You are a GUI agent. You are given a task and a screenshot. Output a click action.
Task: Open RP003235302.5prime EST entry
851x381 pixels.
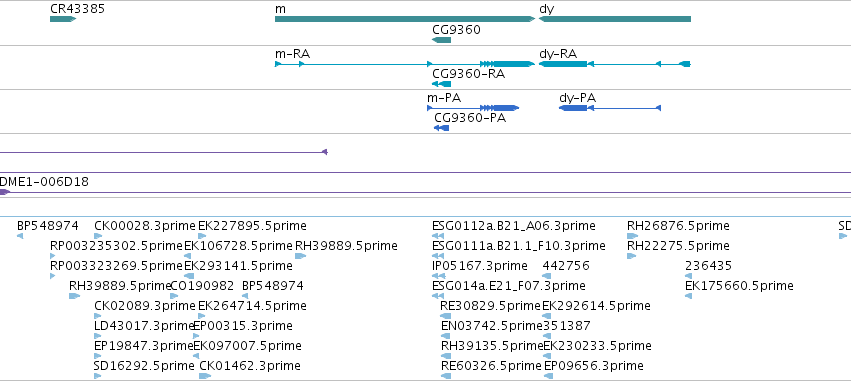[116, 245]
